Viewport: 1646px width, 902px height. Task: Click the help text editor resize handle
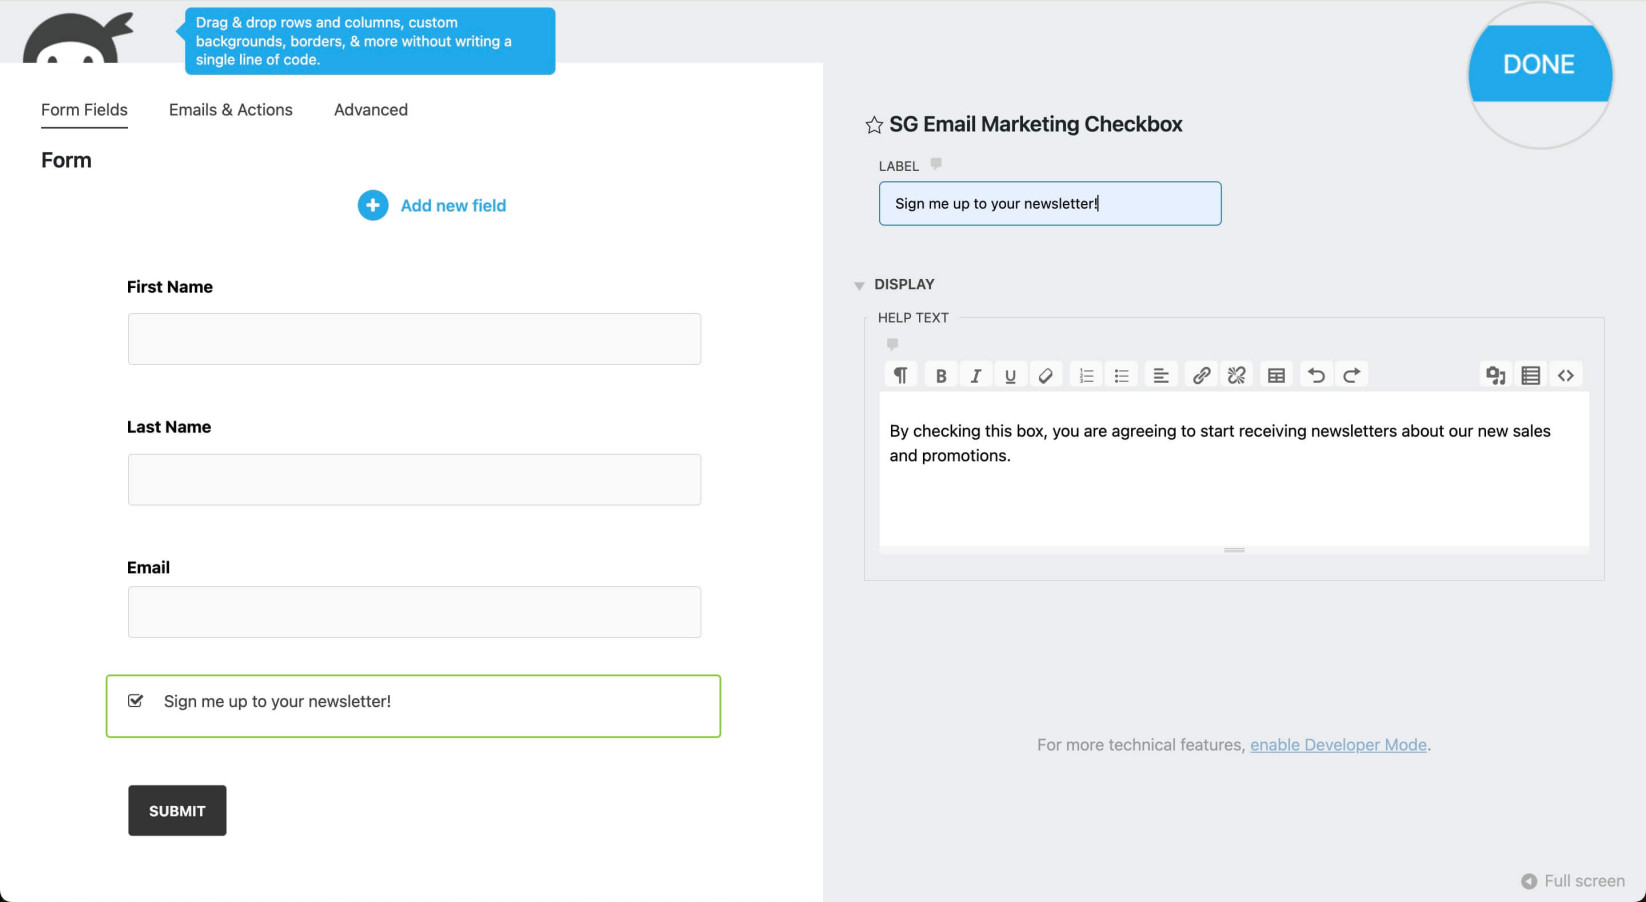(1234, 550)
